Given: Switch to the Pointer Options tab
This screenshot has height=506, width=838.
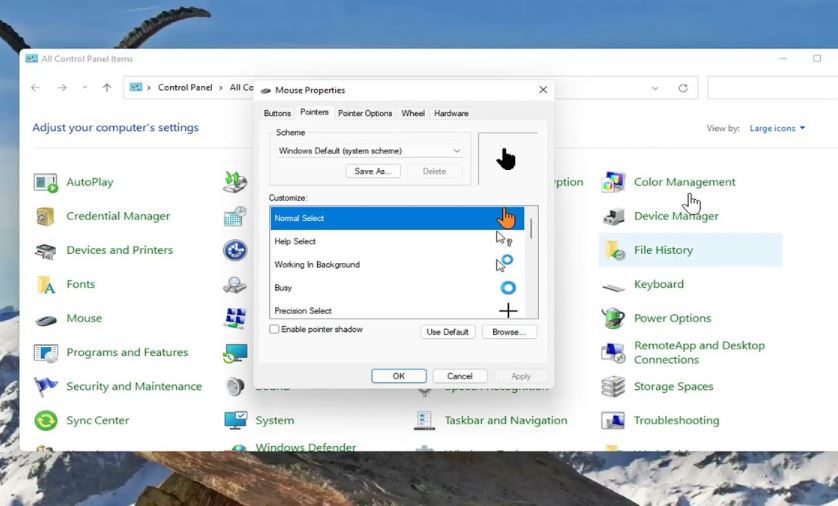Looking at the screenshot, I should [365, 113].
